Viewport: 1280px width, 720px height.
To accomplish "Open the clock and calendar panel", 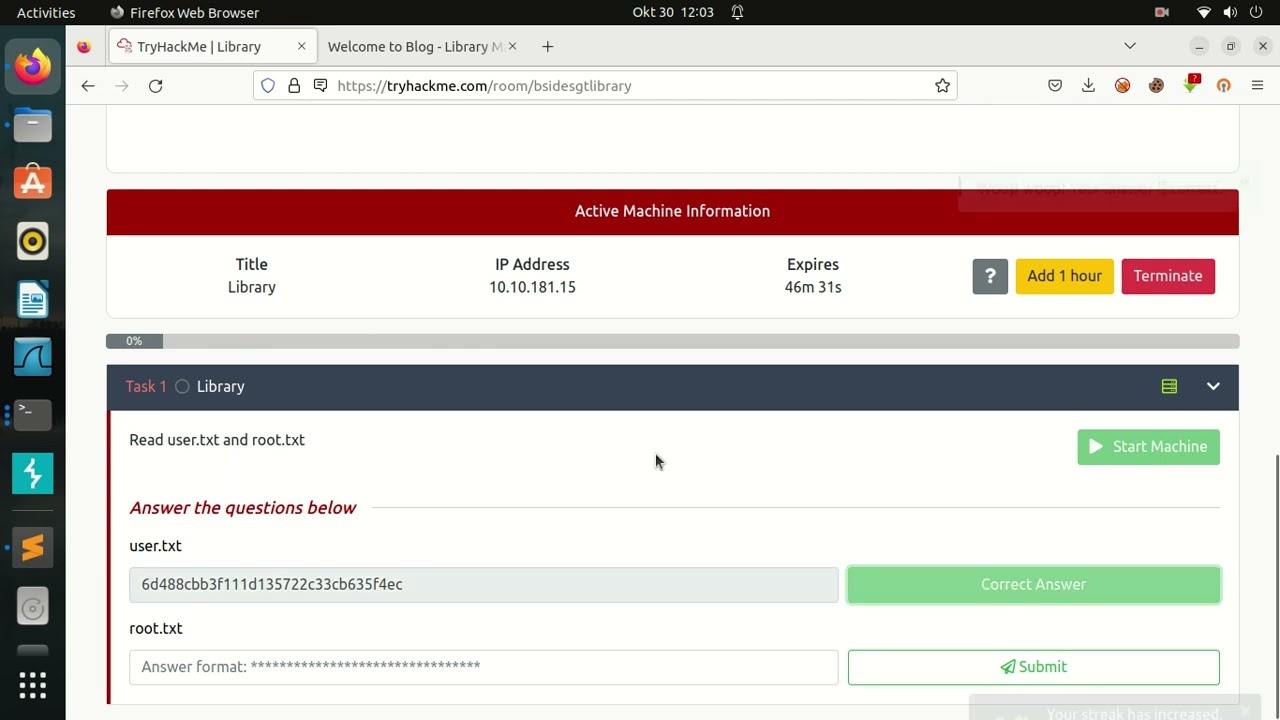I will (x=673, y=13).
